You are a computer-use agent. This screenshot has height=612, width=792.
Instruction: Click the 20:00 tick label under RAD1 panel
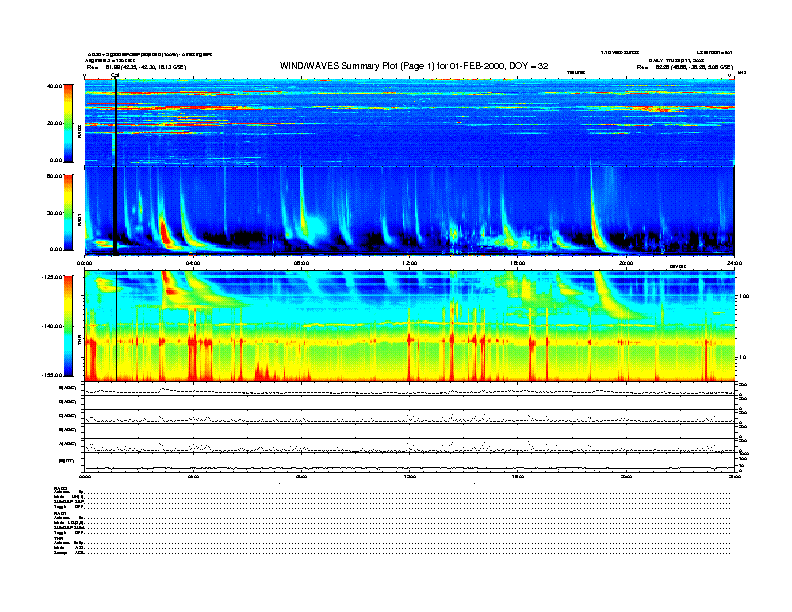pos(626,263)
